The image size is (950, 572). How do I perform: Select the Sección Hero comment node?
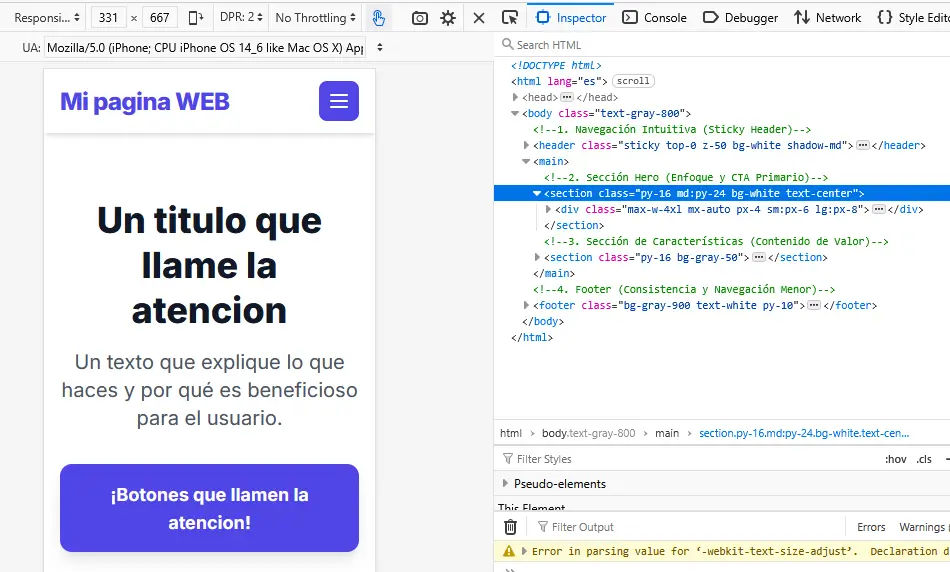[x=686, y=178]
